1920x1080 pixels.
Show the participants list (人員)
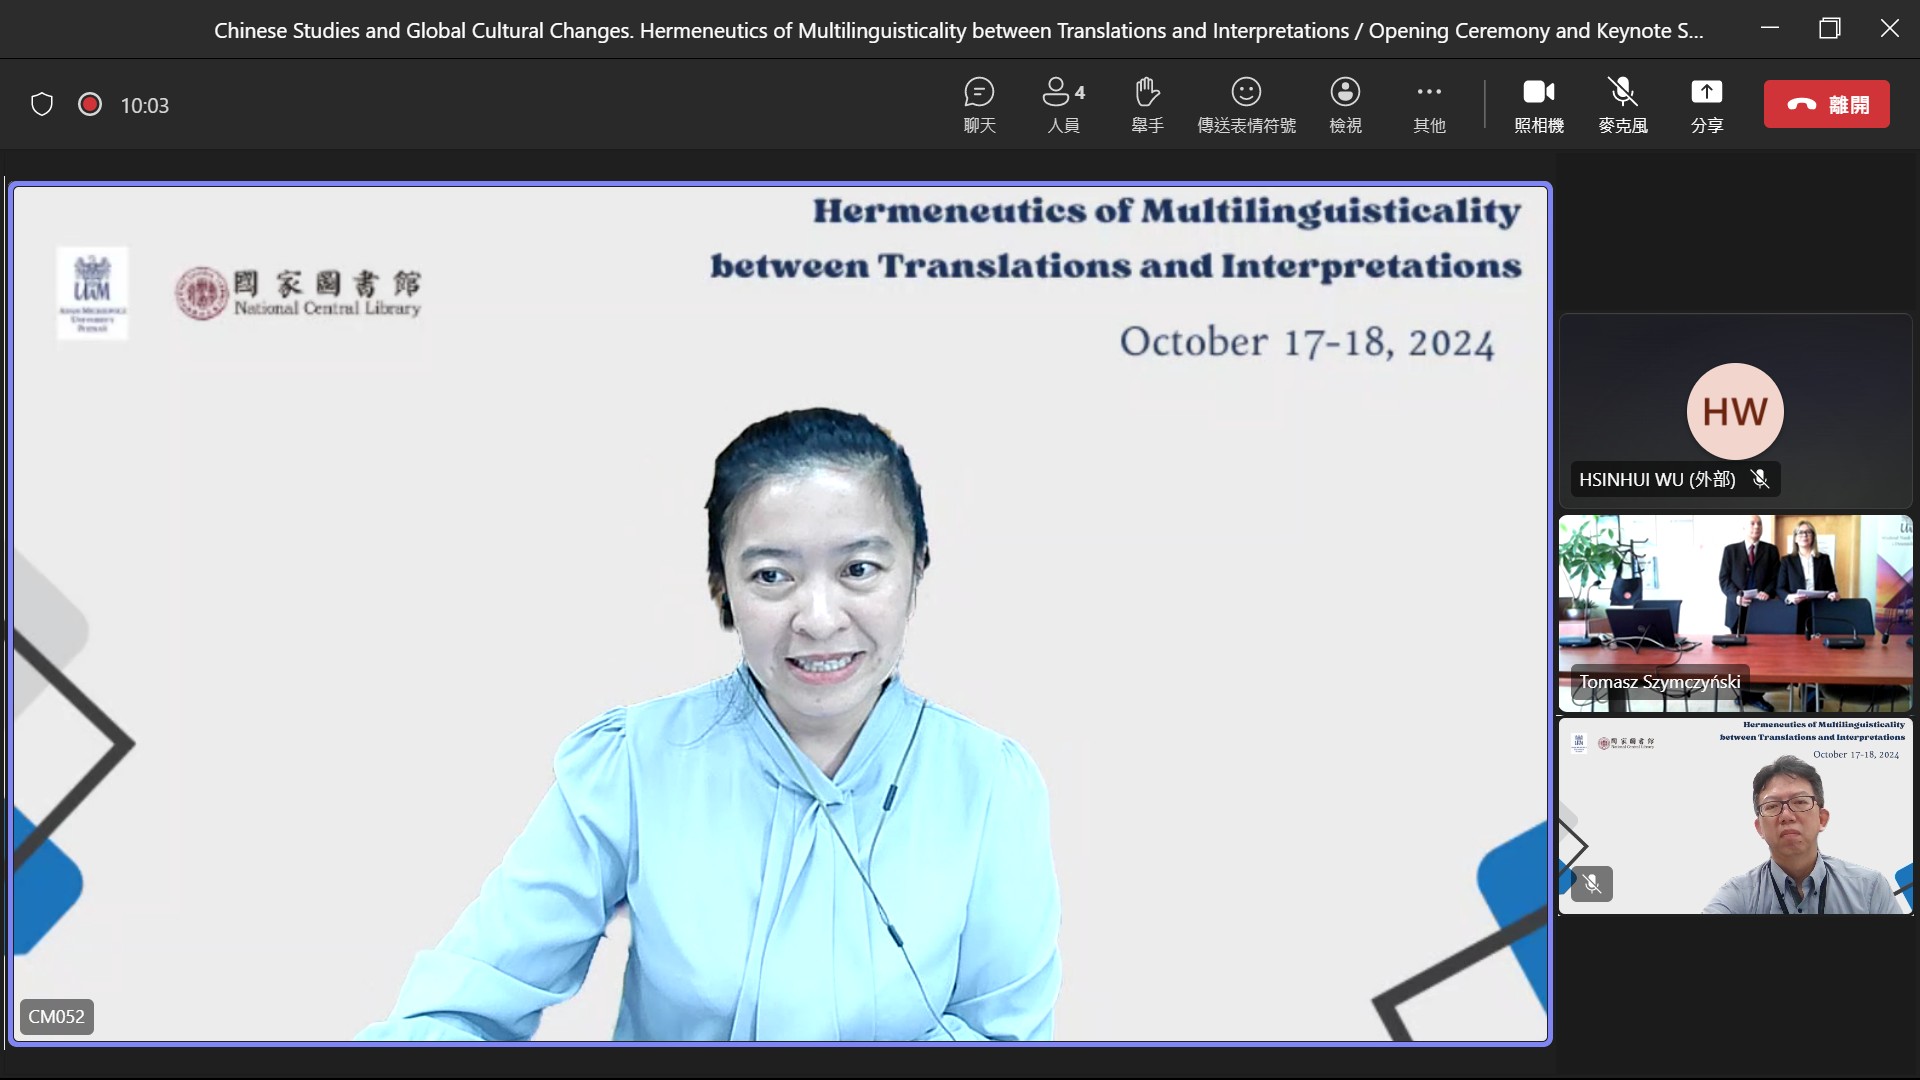coord(1063,105)
